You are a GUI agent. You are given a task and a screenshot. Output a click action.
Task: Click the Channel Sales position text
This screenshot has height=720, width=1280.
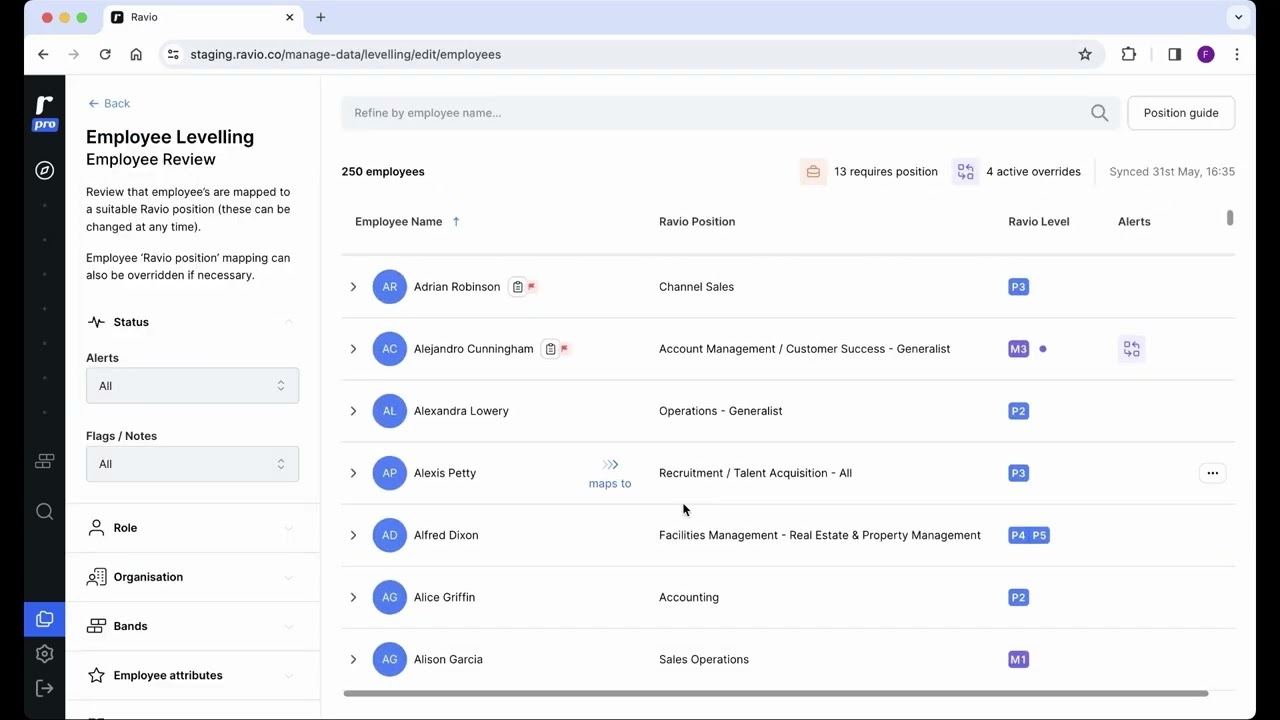696,287
